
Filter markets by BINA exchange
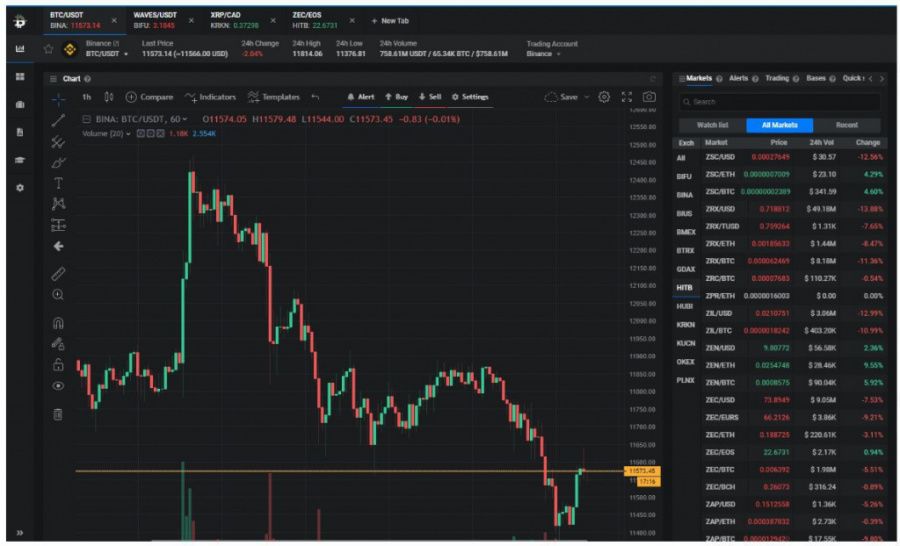[685, 195]
